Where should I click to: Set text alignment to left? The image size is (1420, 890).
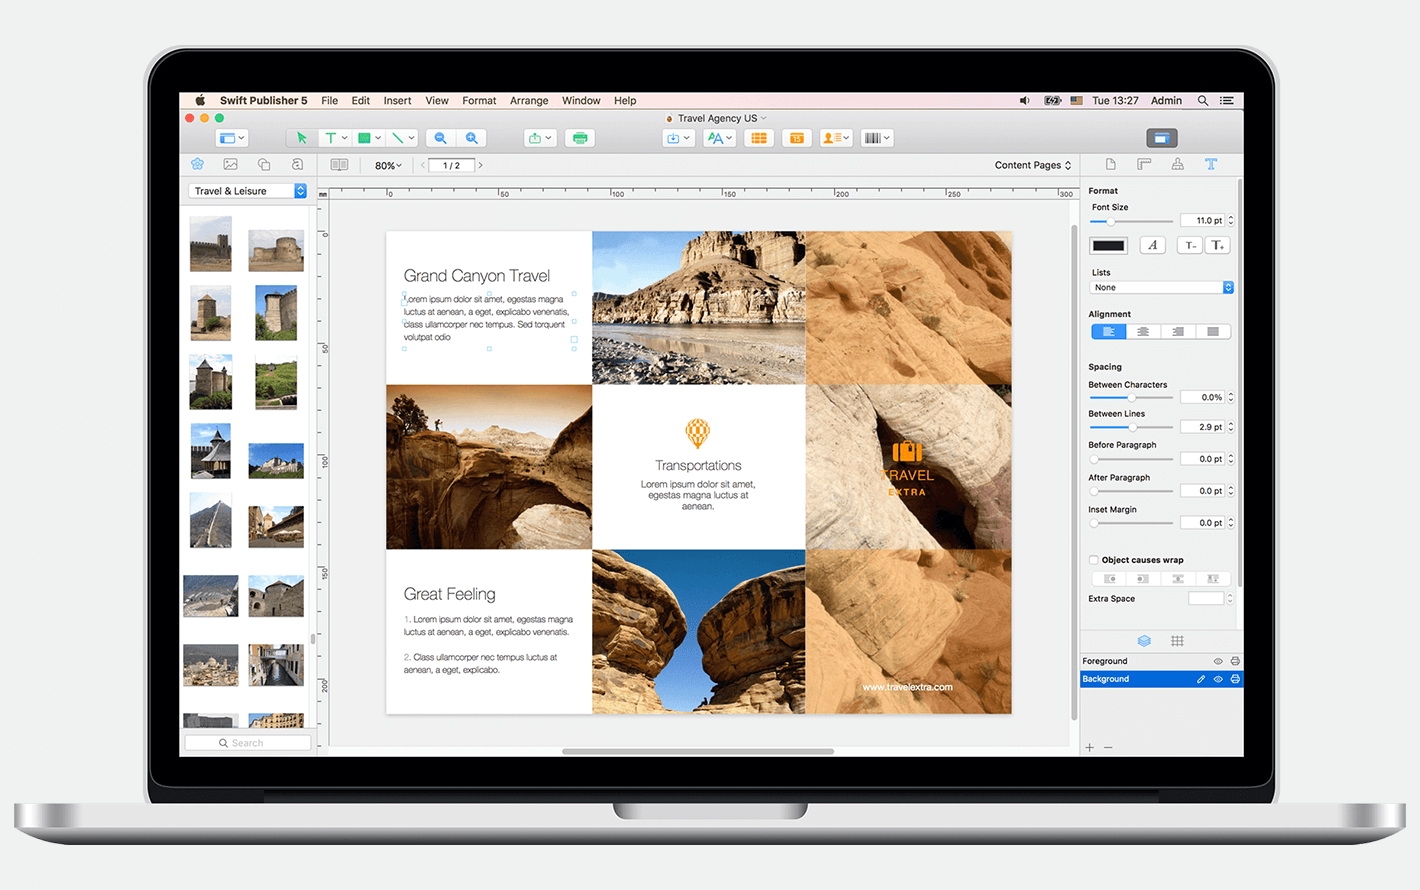1108,332
